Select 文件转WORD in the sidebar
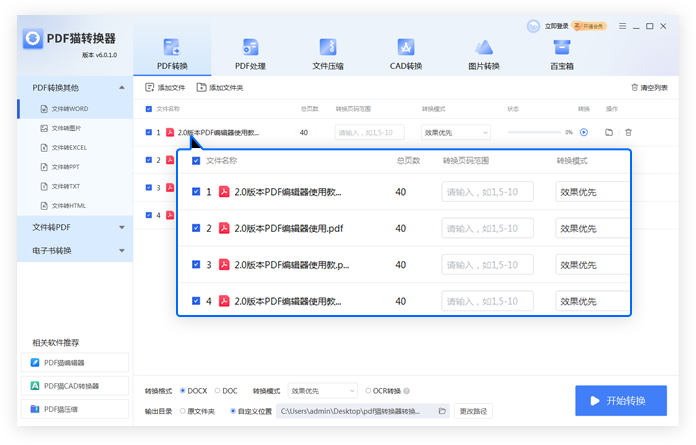 75,109
